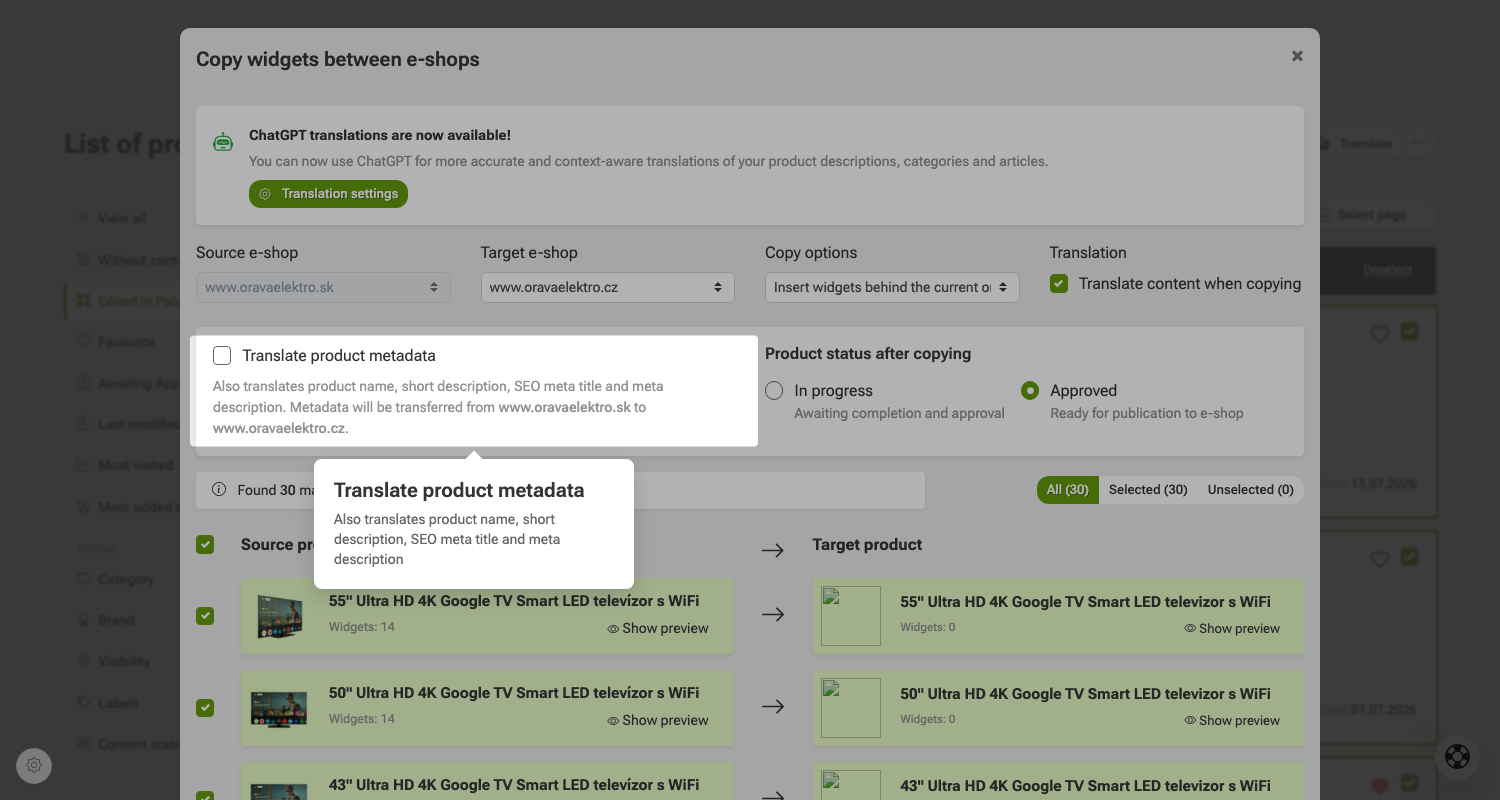Expand the Copy options dropdown
The height and width of the screenshot is (800, 1500).
pos(892,287)
